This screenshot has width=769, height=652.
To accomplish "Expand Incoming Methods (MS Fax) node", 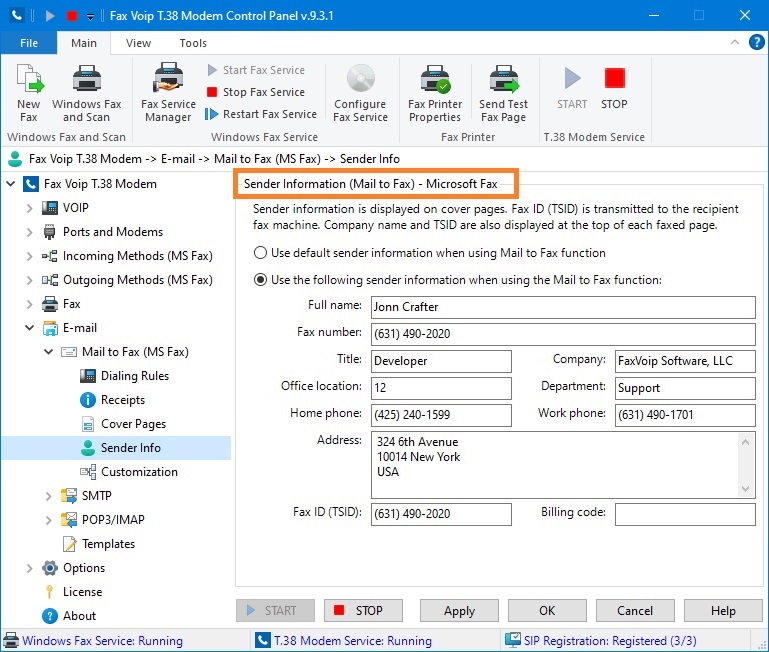I will pos(29,256).
